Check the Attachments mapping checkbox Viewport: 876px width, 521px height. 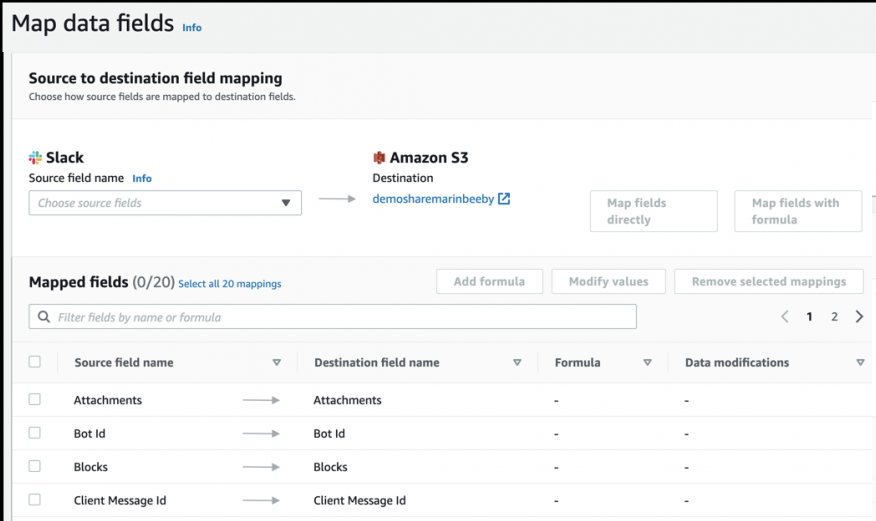[35, 399]
